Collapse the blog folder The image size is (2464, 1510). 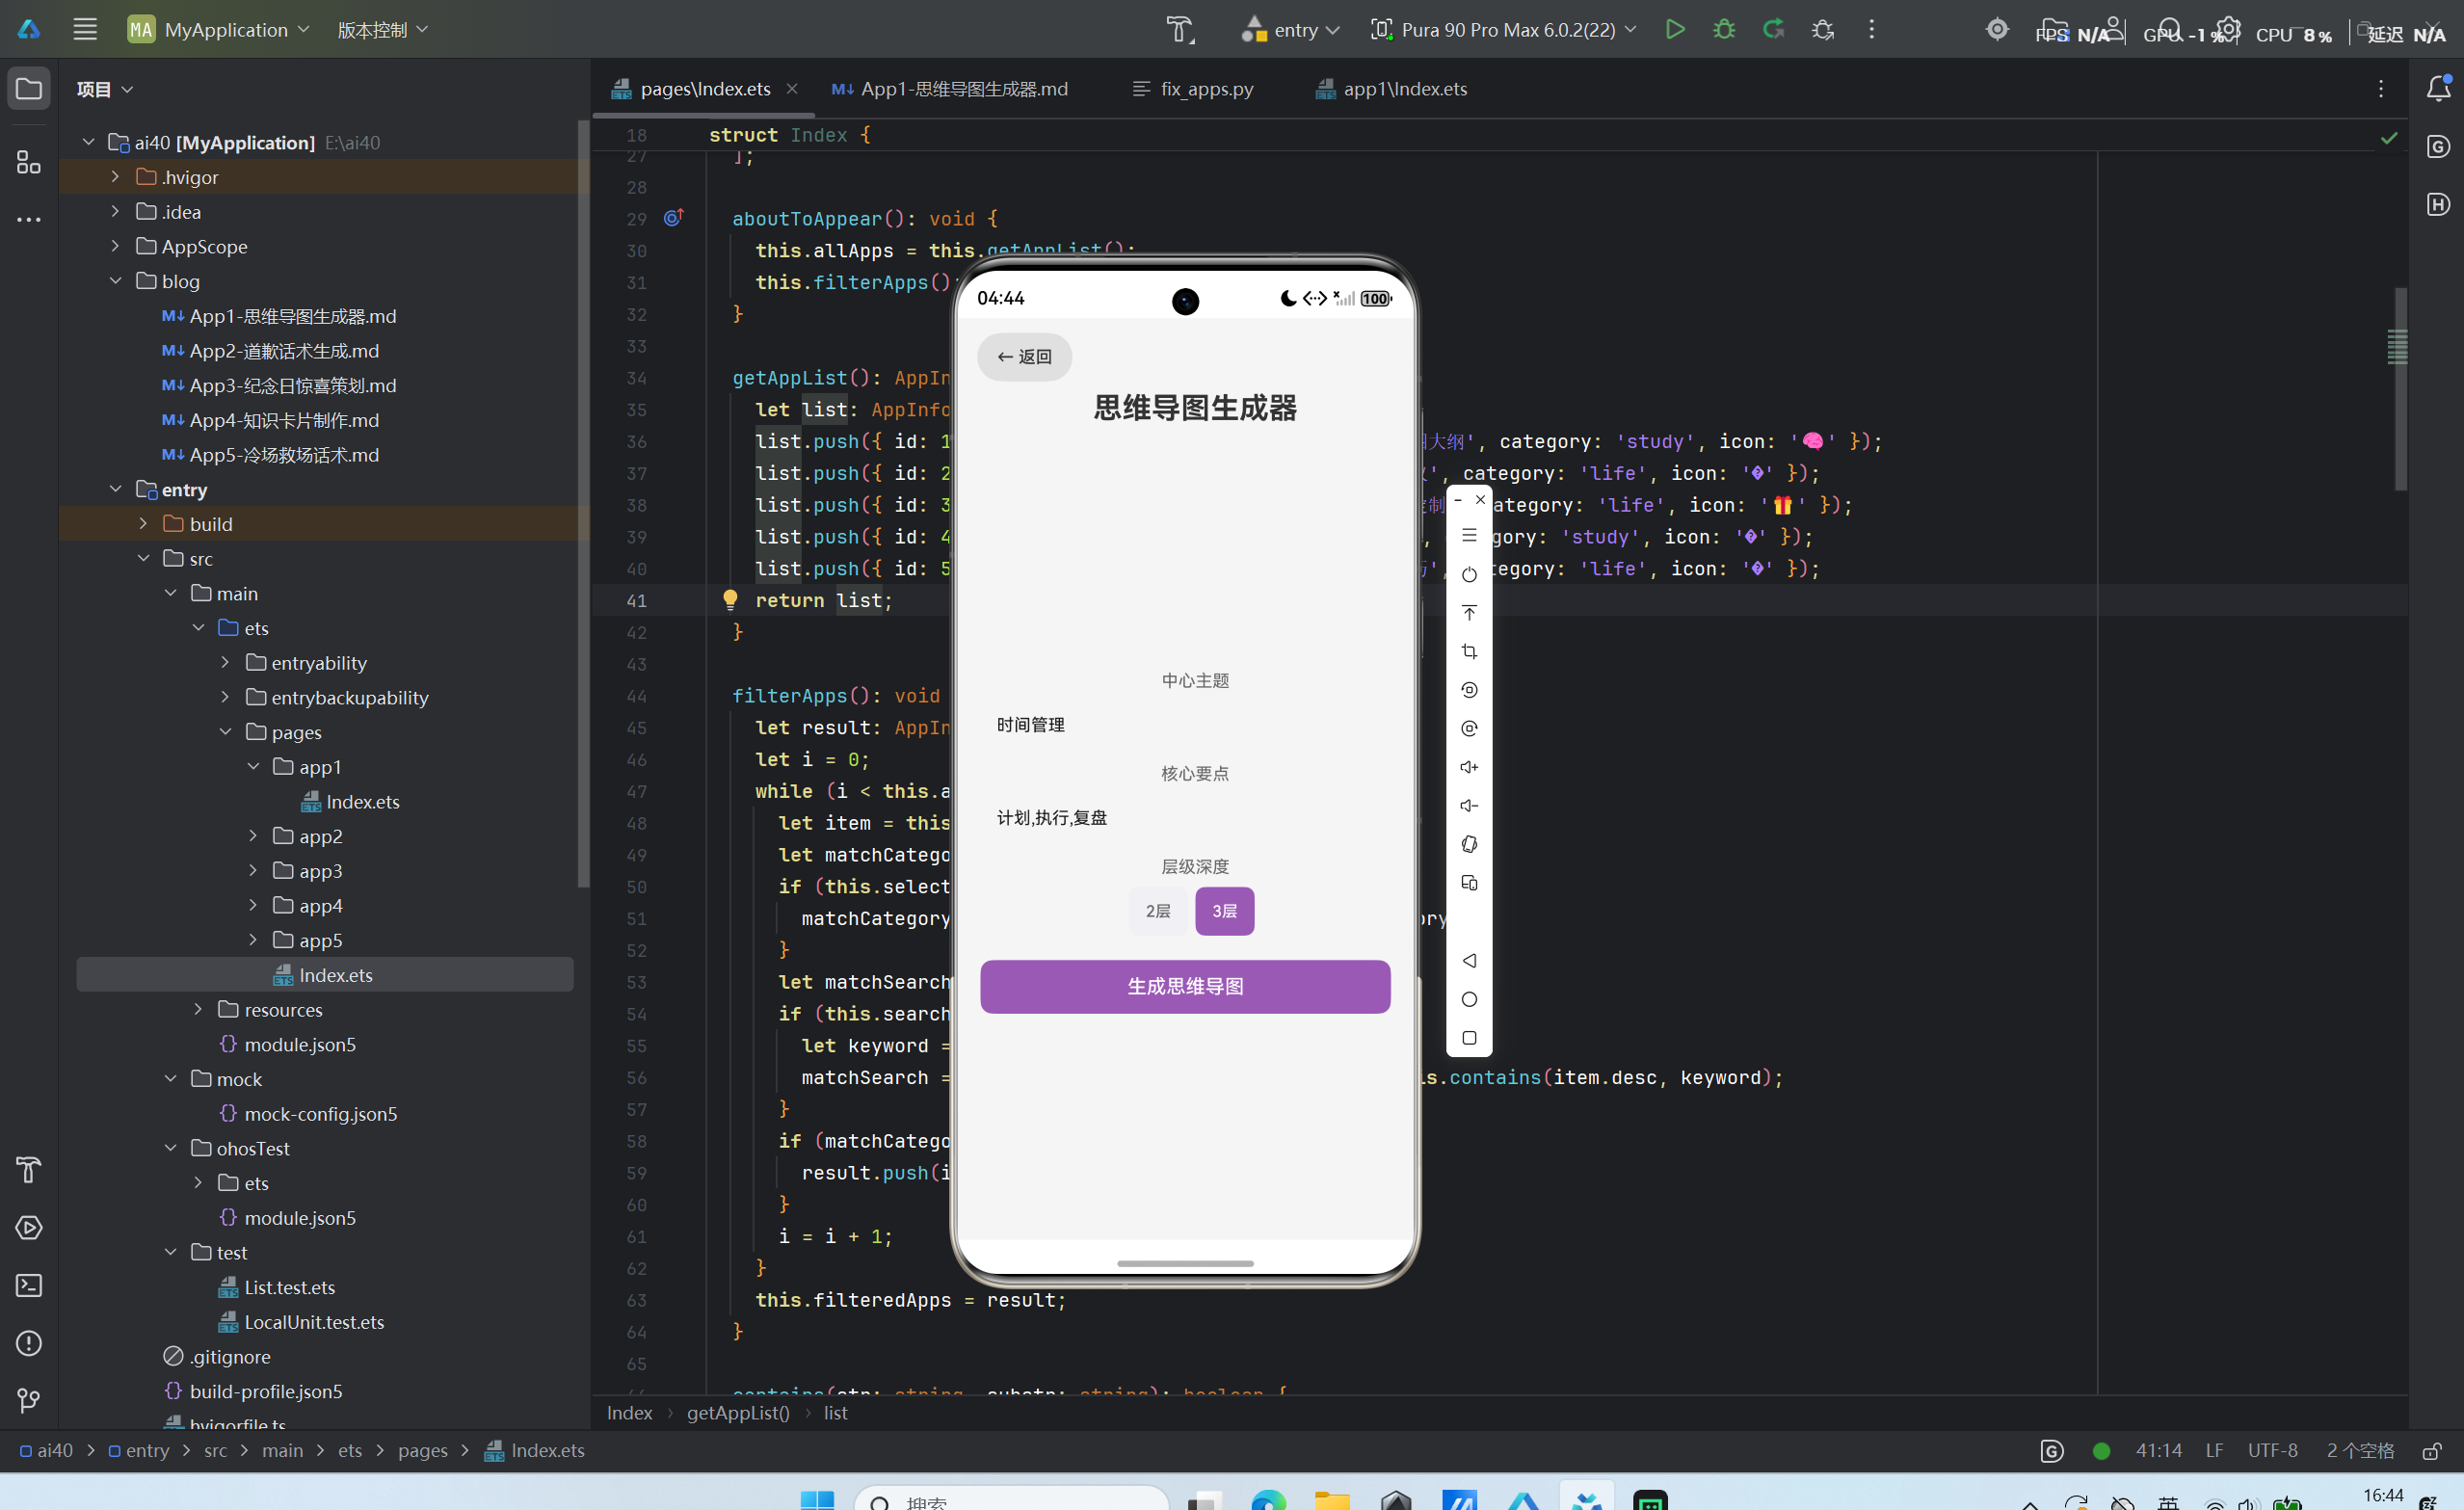[x=115, y=281]
